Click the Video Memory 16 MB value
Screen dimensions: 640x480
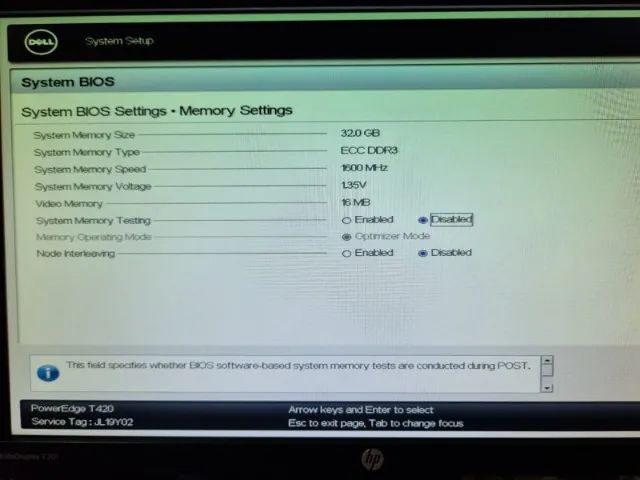click(355, 202)
